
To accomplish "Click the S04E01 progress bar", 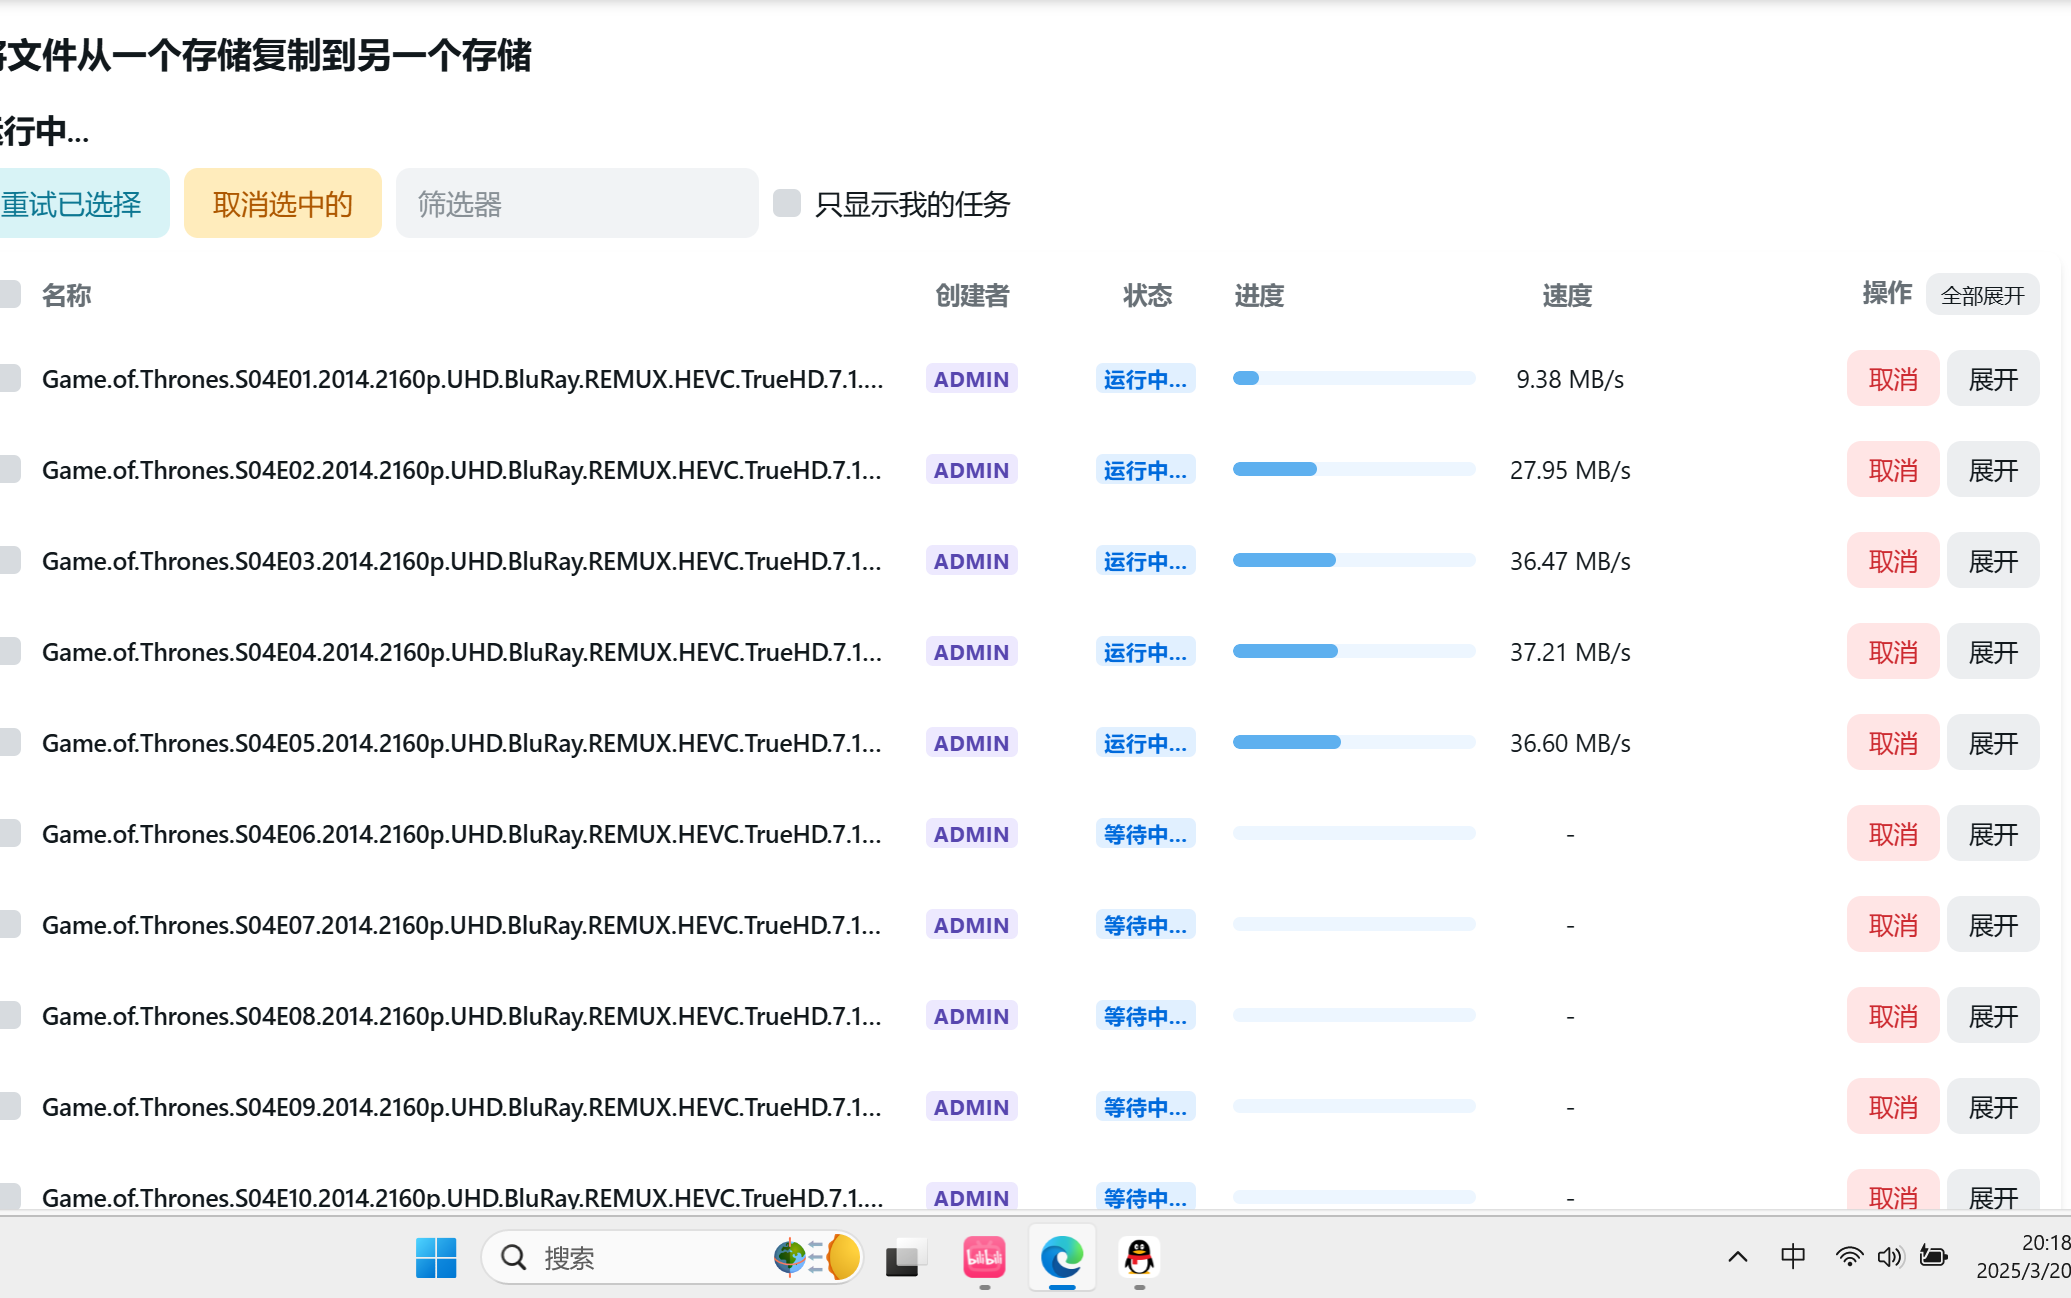I will (1354, 378).
